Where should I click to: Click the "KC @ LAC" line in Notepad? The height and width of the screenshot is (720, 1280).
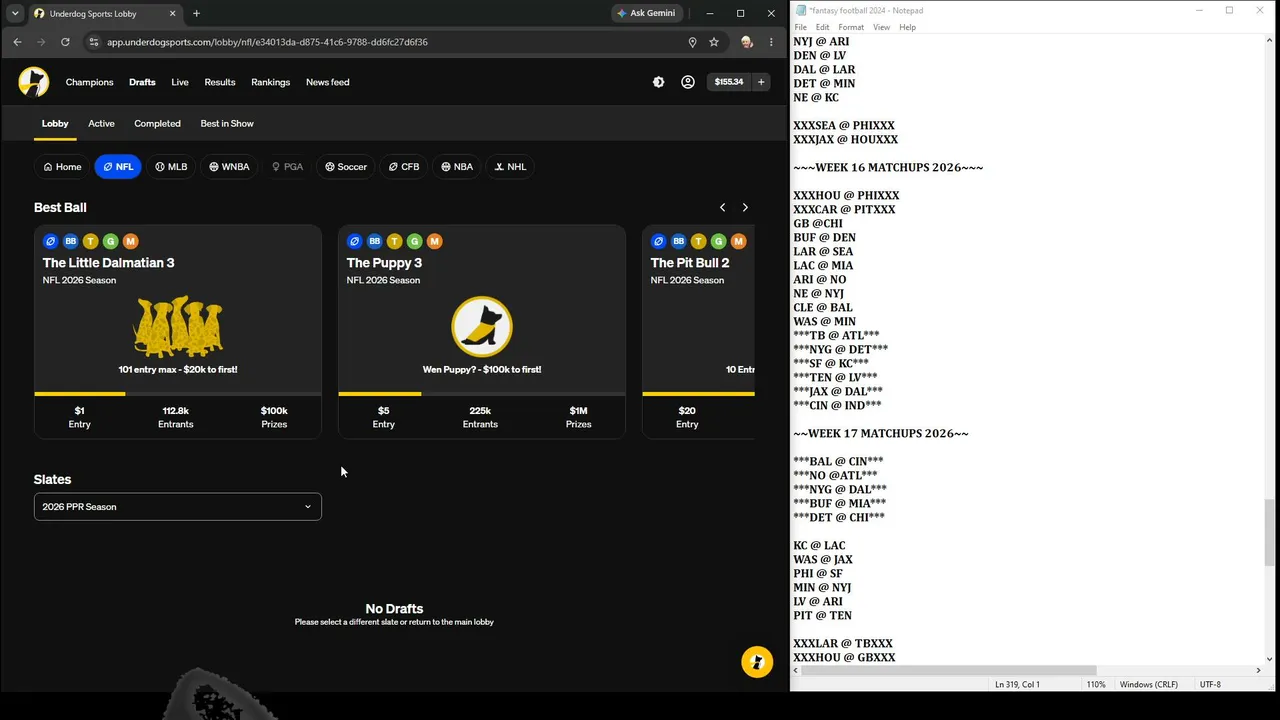819,545
